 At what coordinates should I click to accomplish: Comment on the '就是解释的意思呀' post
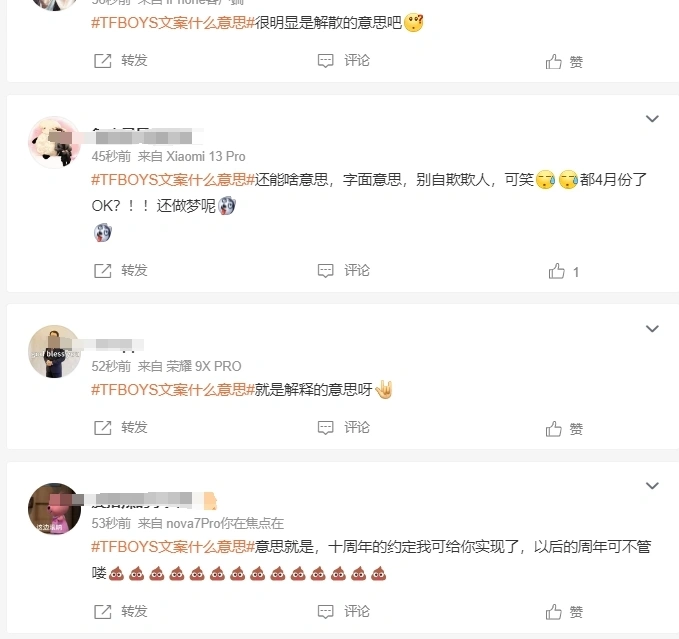(x=344, y=428)
